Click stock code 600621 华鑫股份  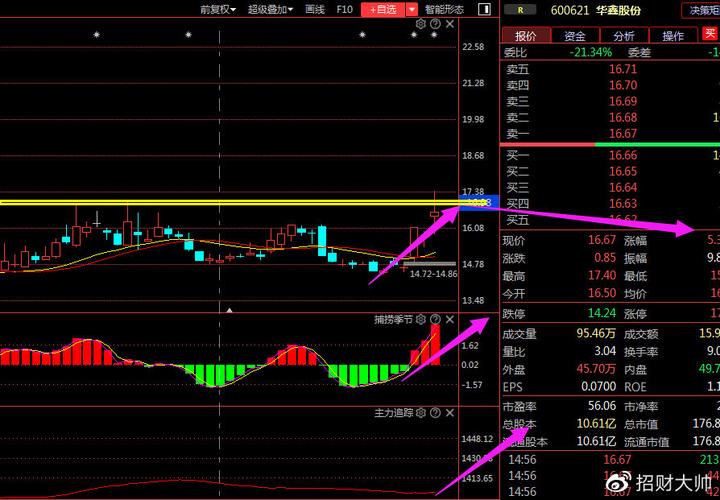pos(596,10)
